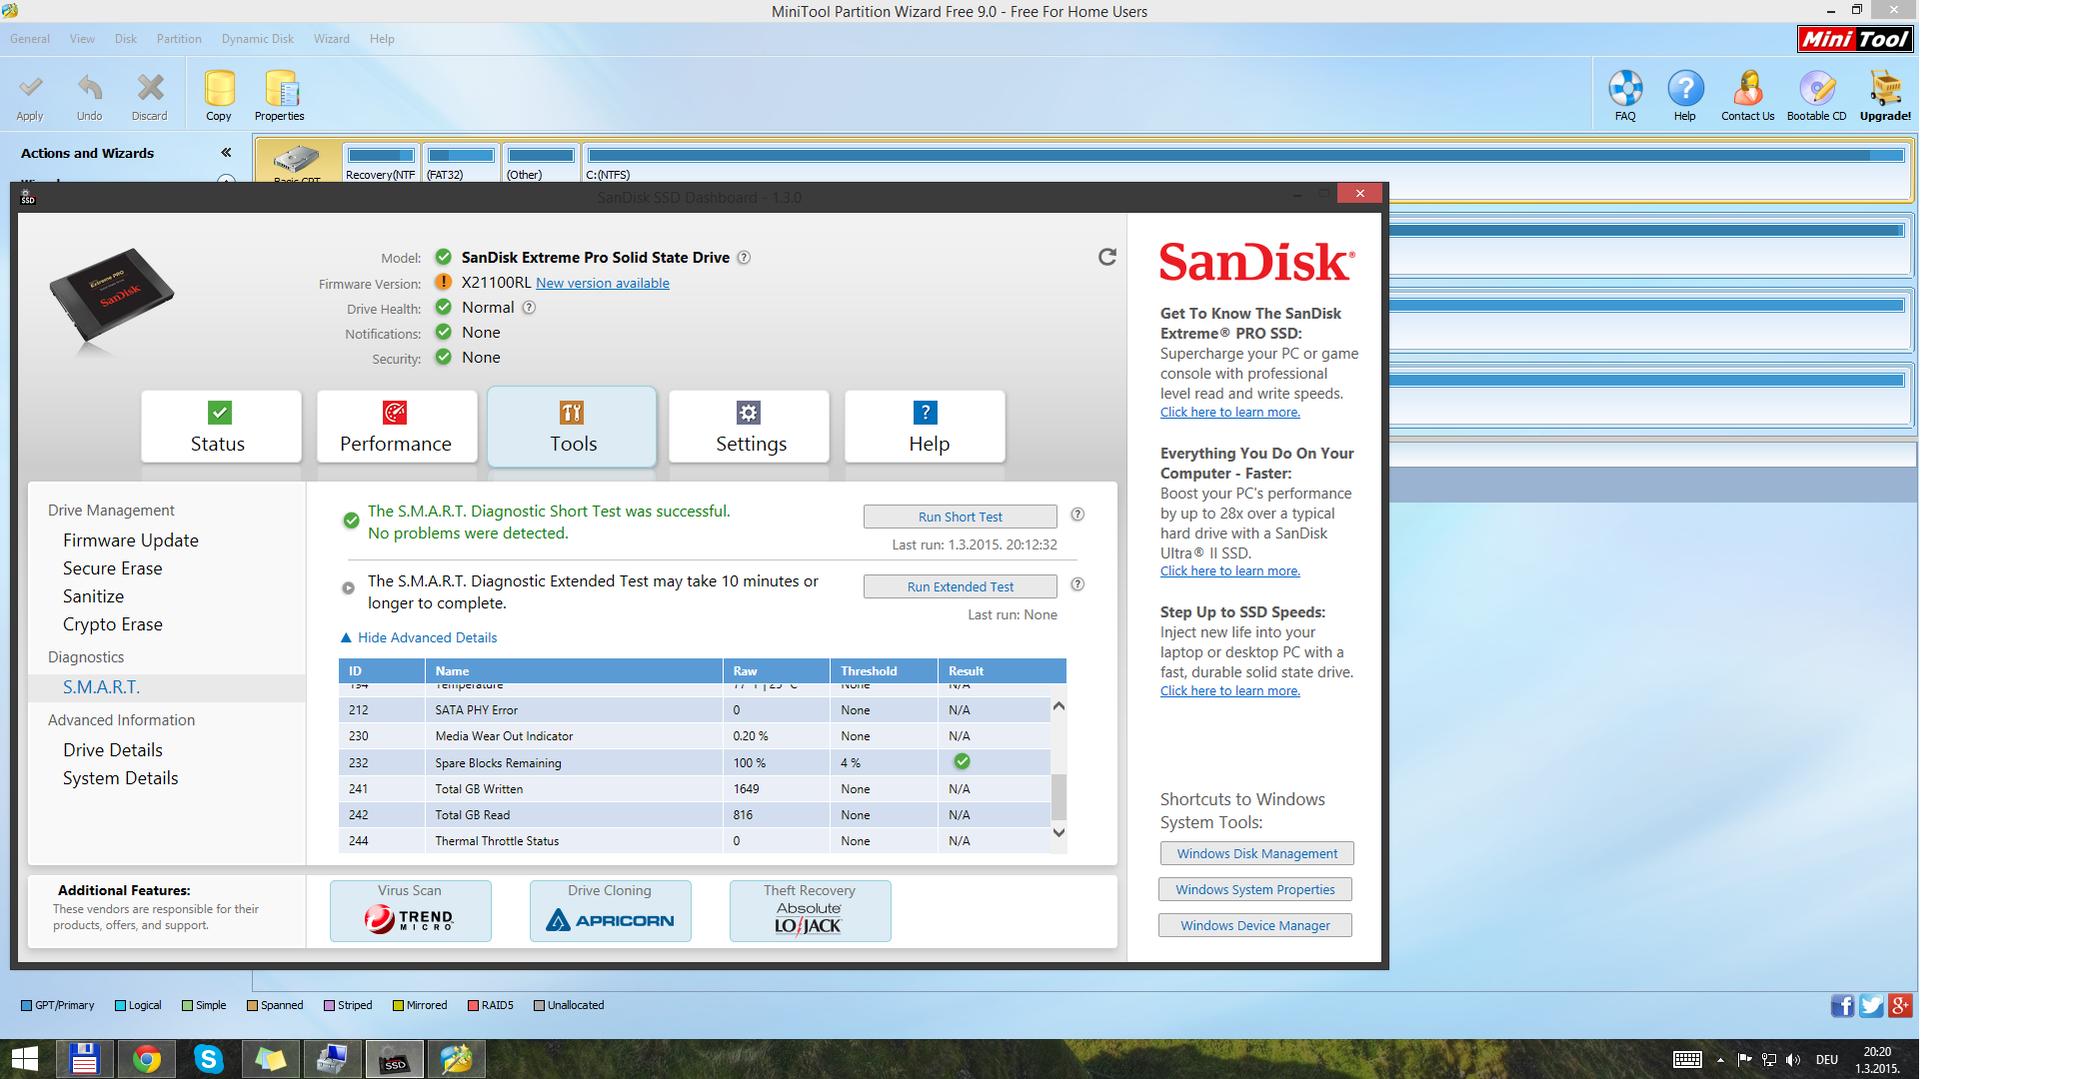
Task: Open the General menu in MiniTool
Action: (30, 39)
